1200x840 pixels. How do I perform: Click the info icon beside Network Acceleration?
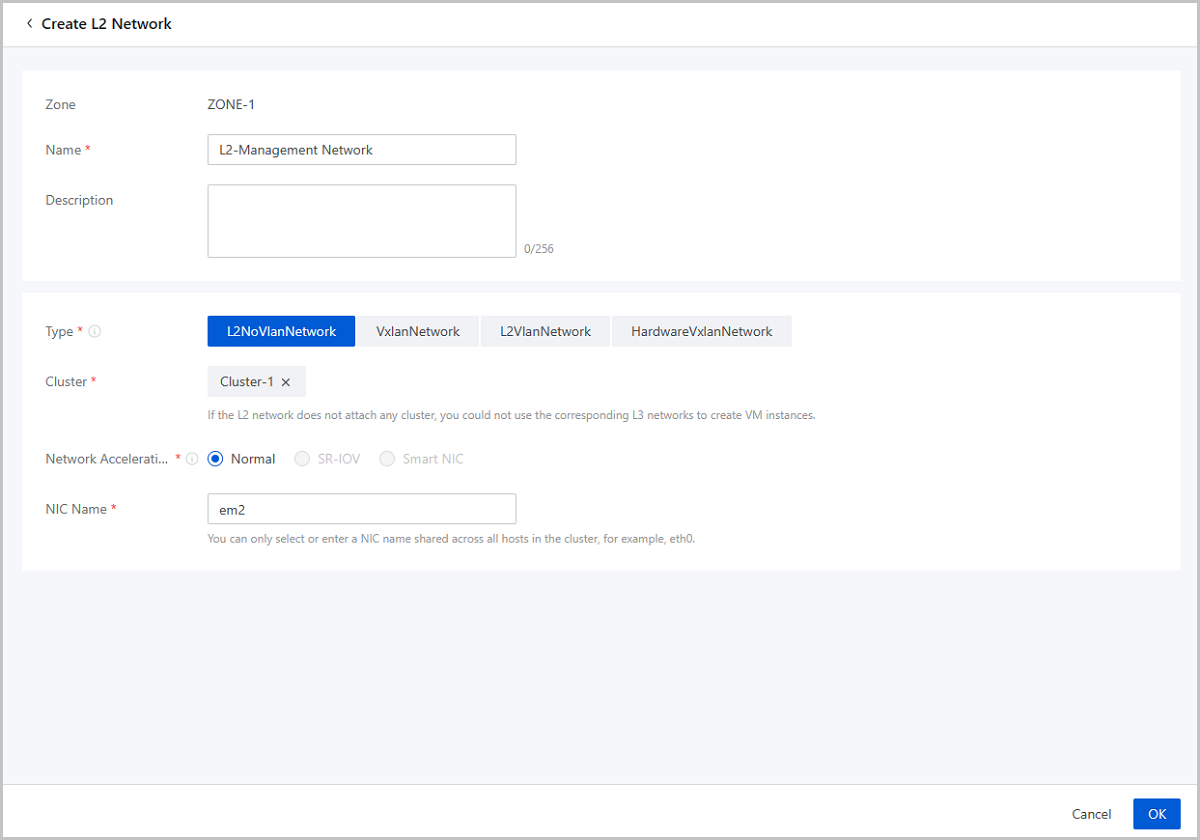point(192,459)
